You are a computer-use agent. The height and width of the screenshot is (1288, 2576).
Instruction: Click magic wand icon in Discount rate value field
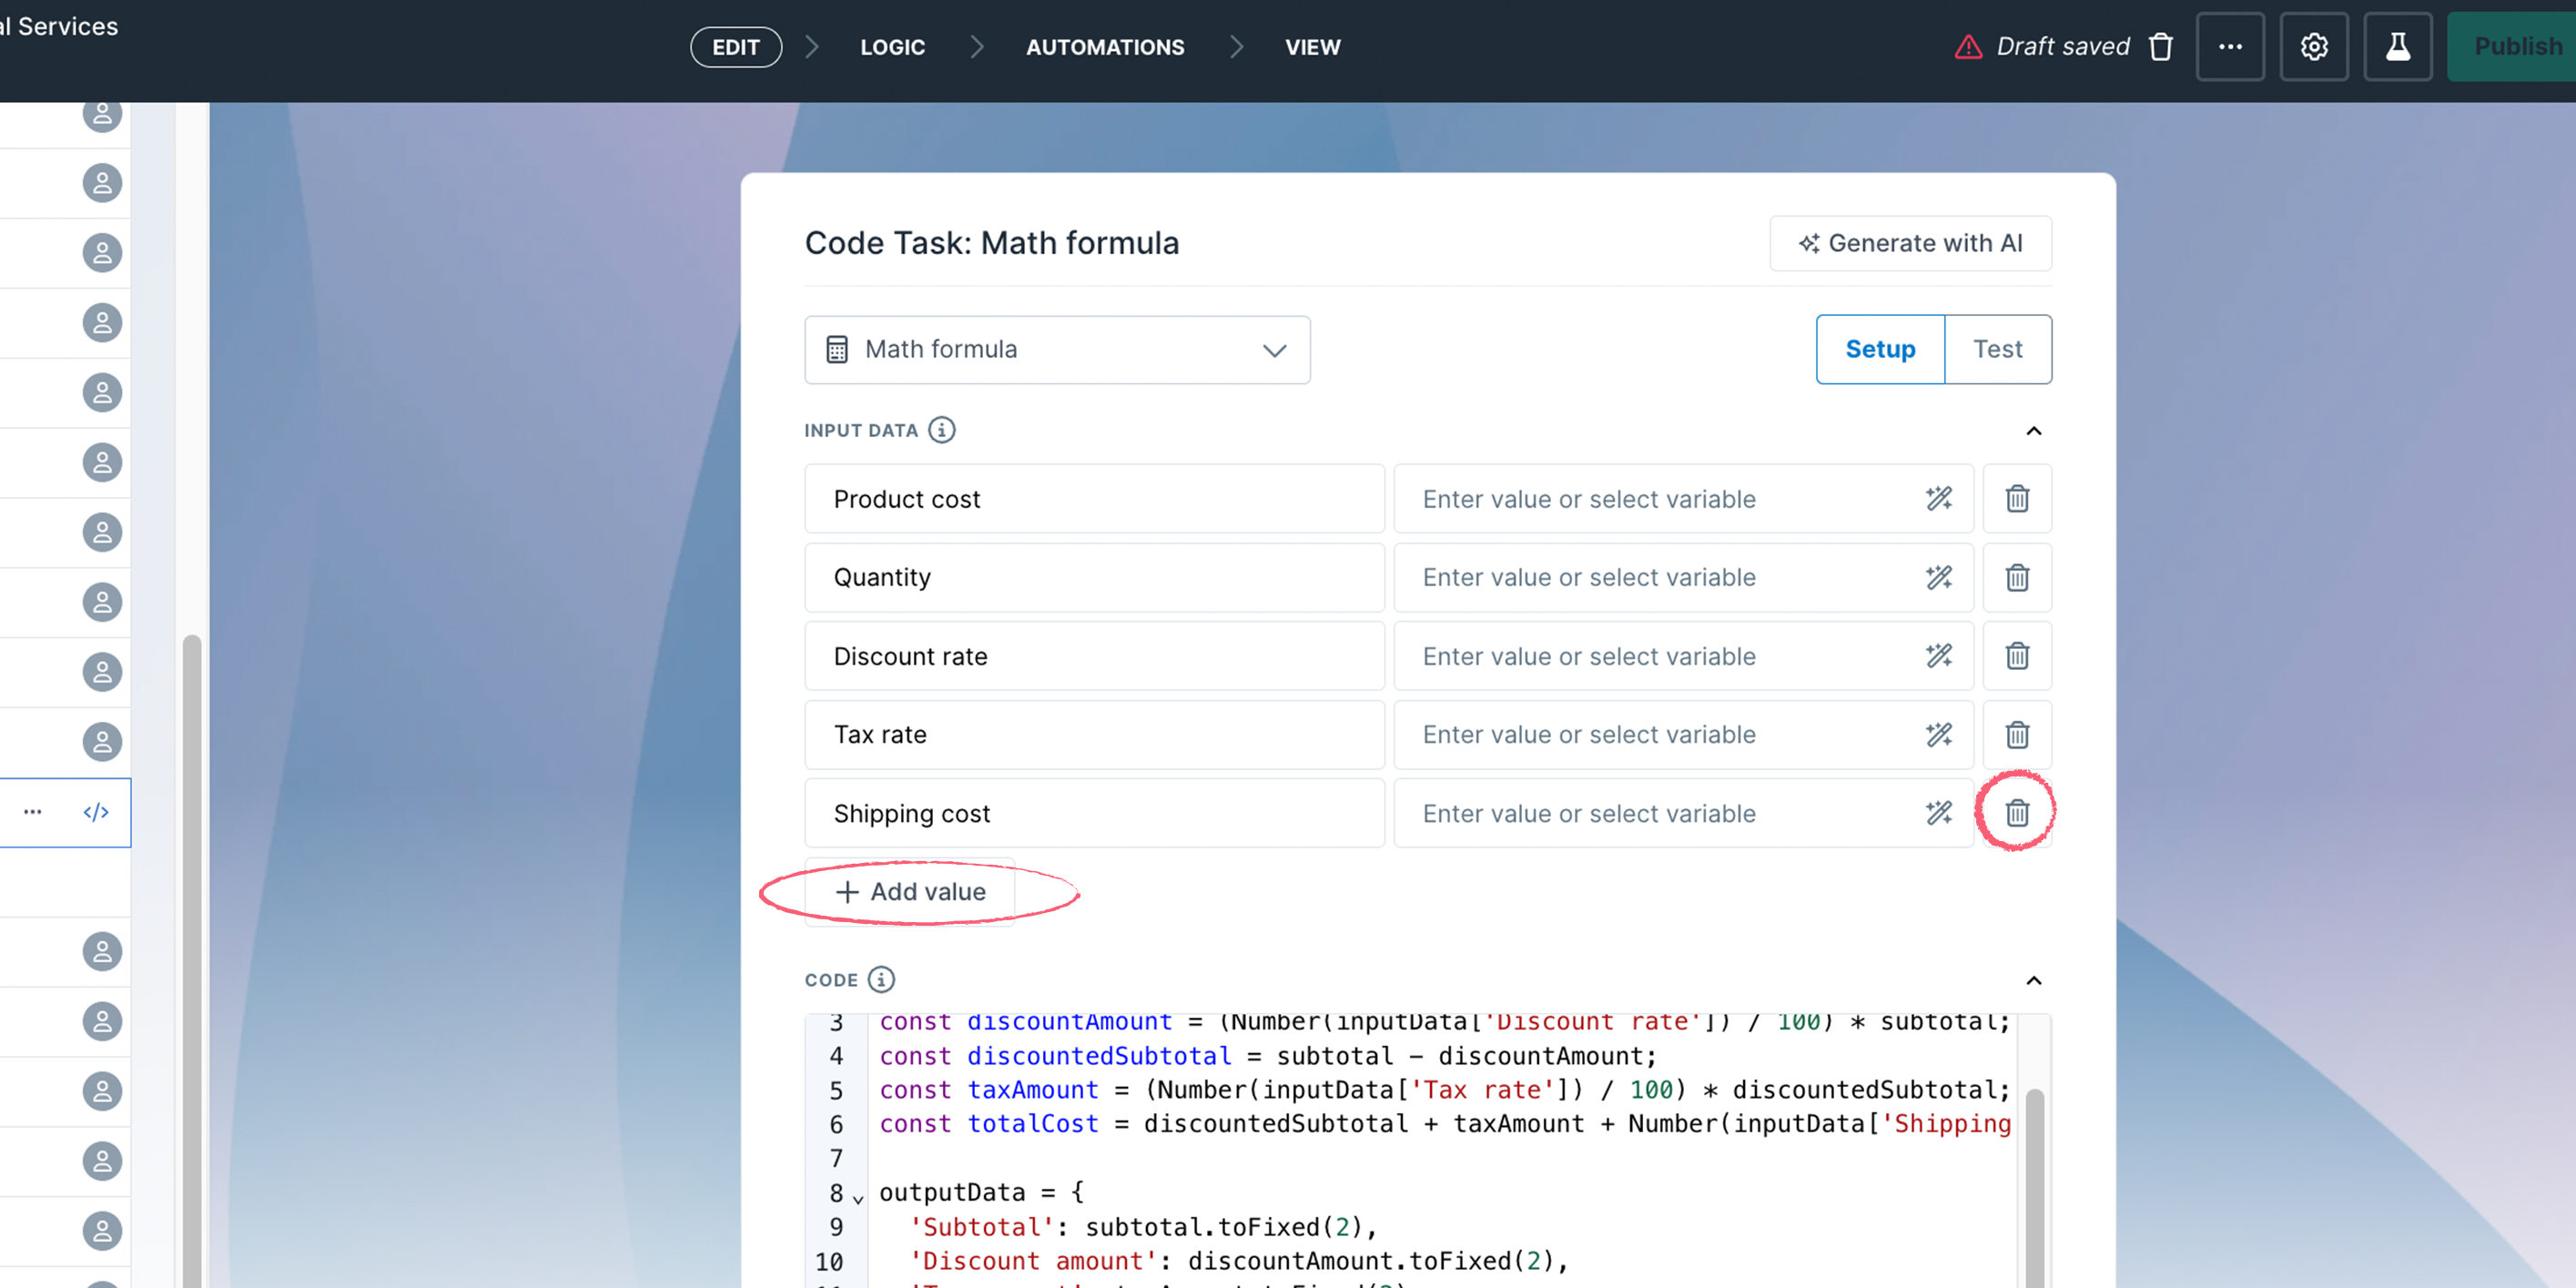pyautogui.click(x=1939, y=656)
